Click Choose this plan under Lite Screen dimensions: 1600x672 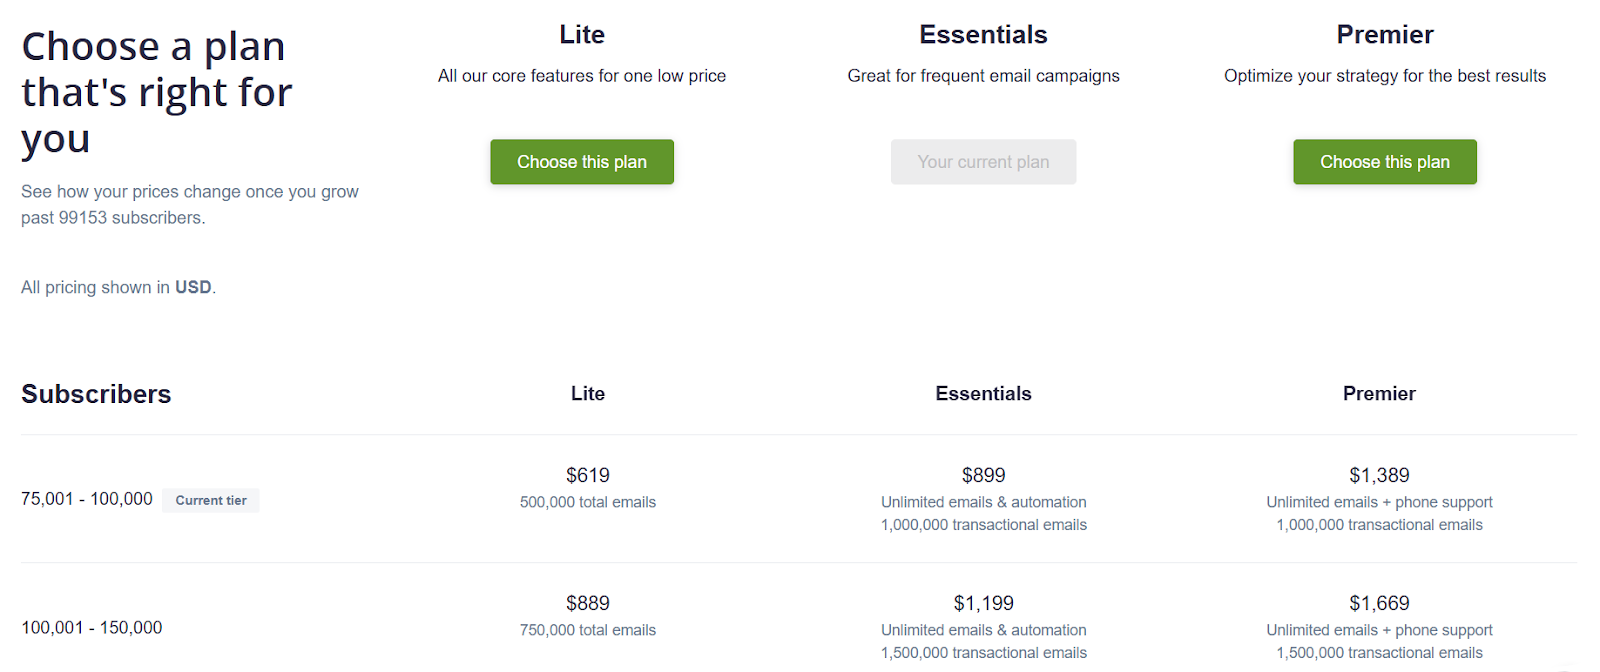pos(581,162)
